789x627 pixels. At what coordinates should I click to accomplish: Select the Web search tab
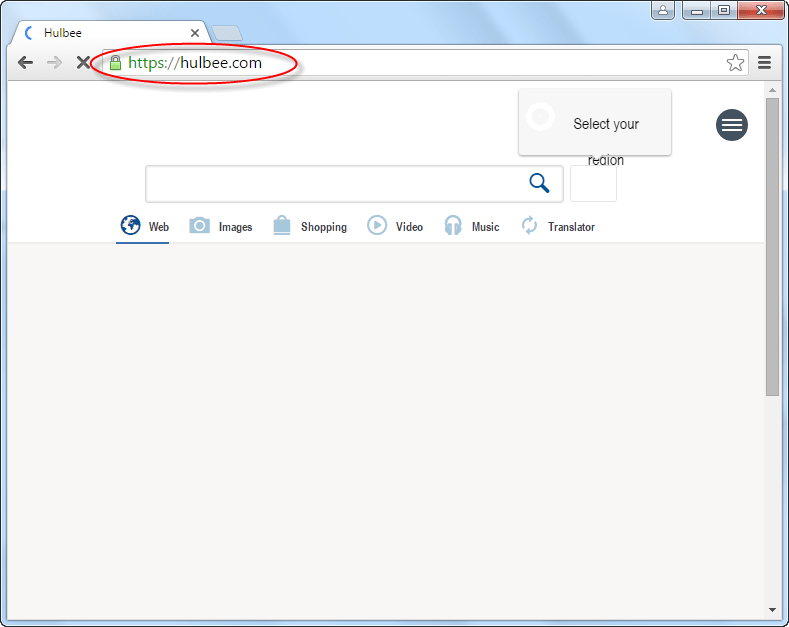pos(143,227)
